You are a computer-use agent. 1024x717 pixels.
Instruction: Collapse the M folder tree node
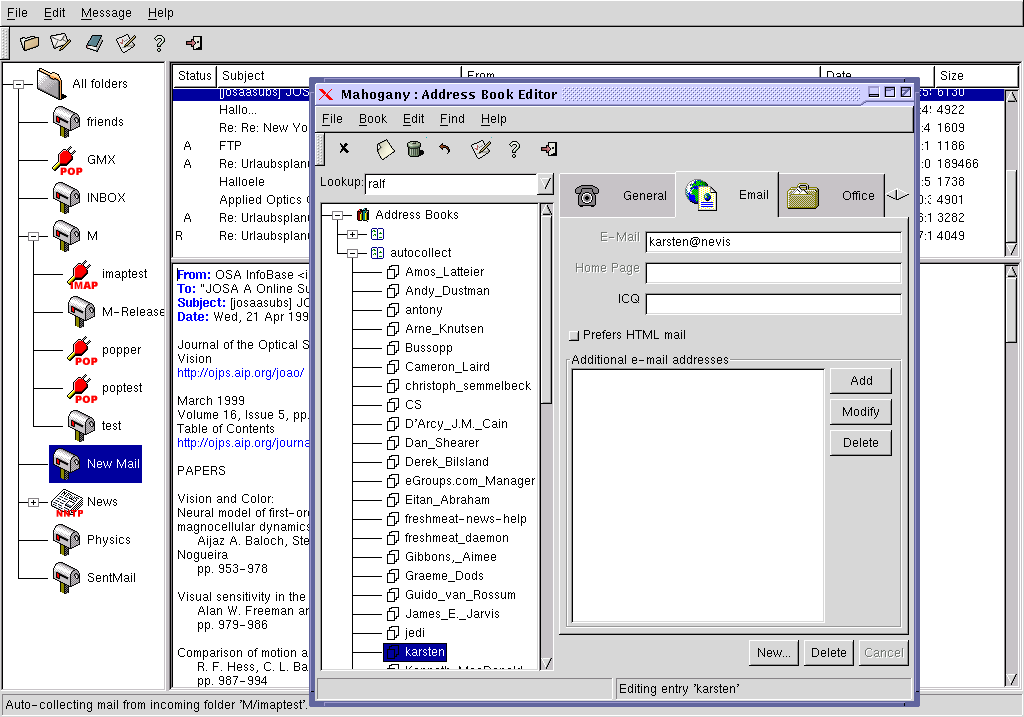34,236
